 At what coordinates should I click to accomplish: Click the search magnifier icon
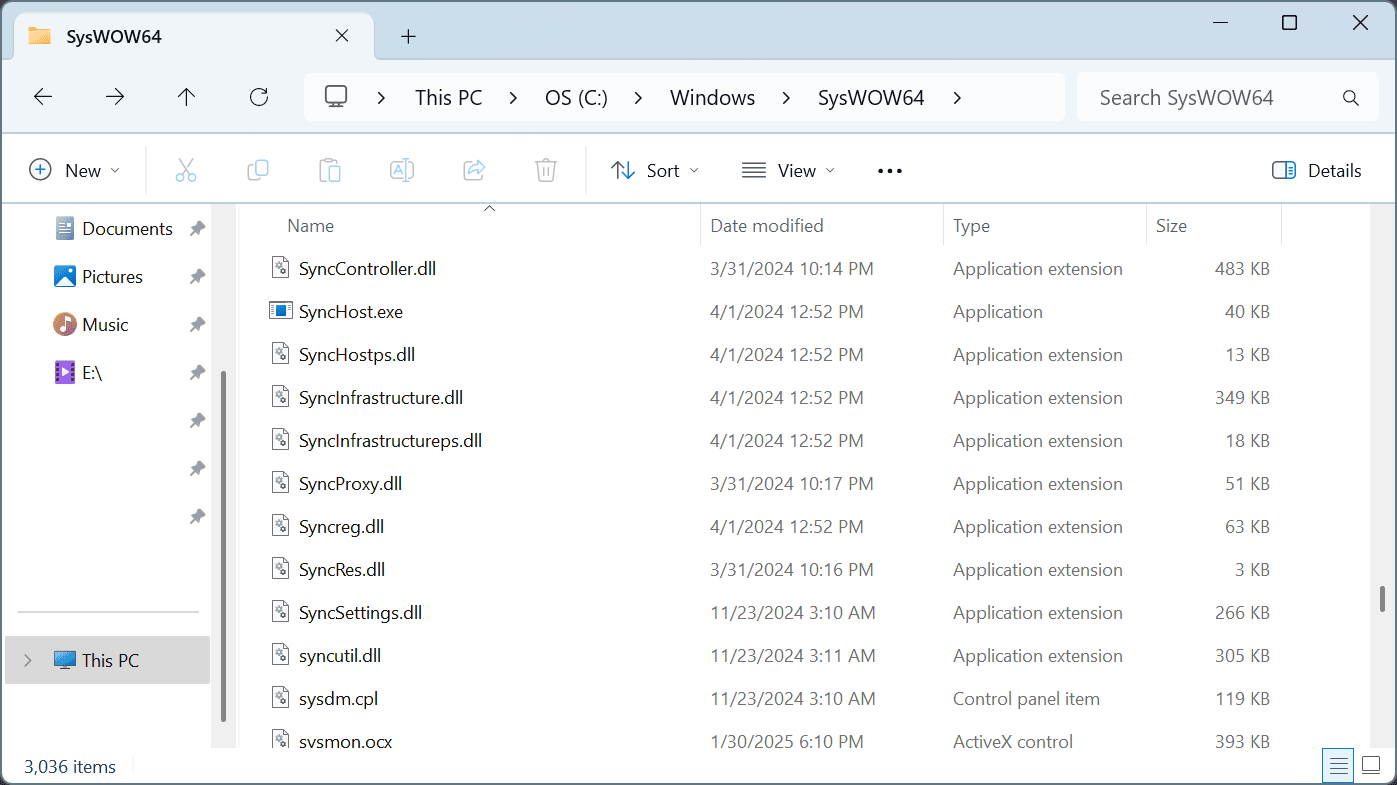click(x=1351, y=98)
